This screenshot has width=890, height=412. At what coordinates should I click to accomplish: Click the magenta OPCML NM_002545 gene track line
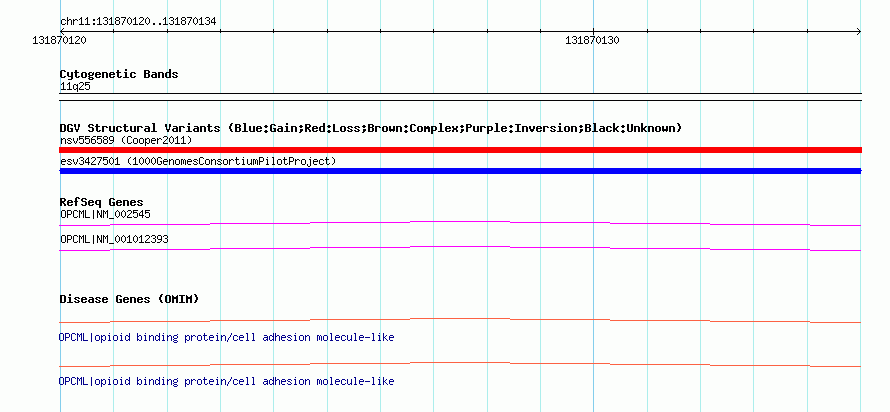tap(460, 224)
